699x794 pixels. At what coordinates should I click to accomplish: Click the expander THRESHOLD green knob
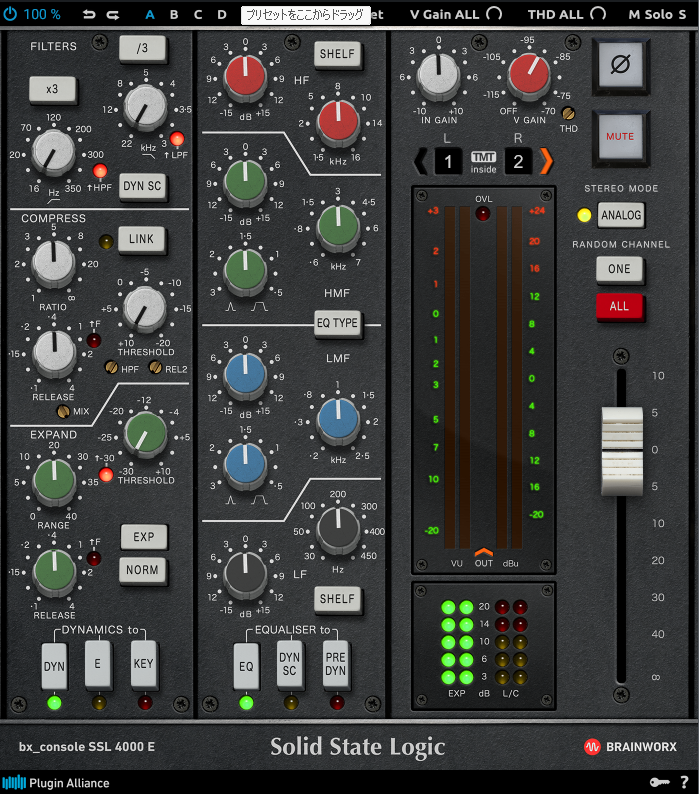(146, 433)
